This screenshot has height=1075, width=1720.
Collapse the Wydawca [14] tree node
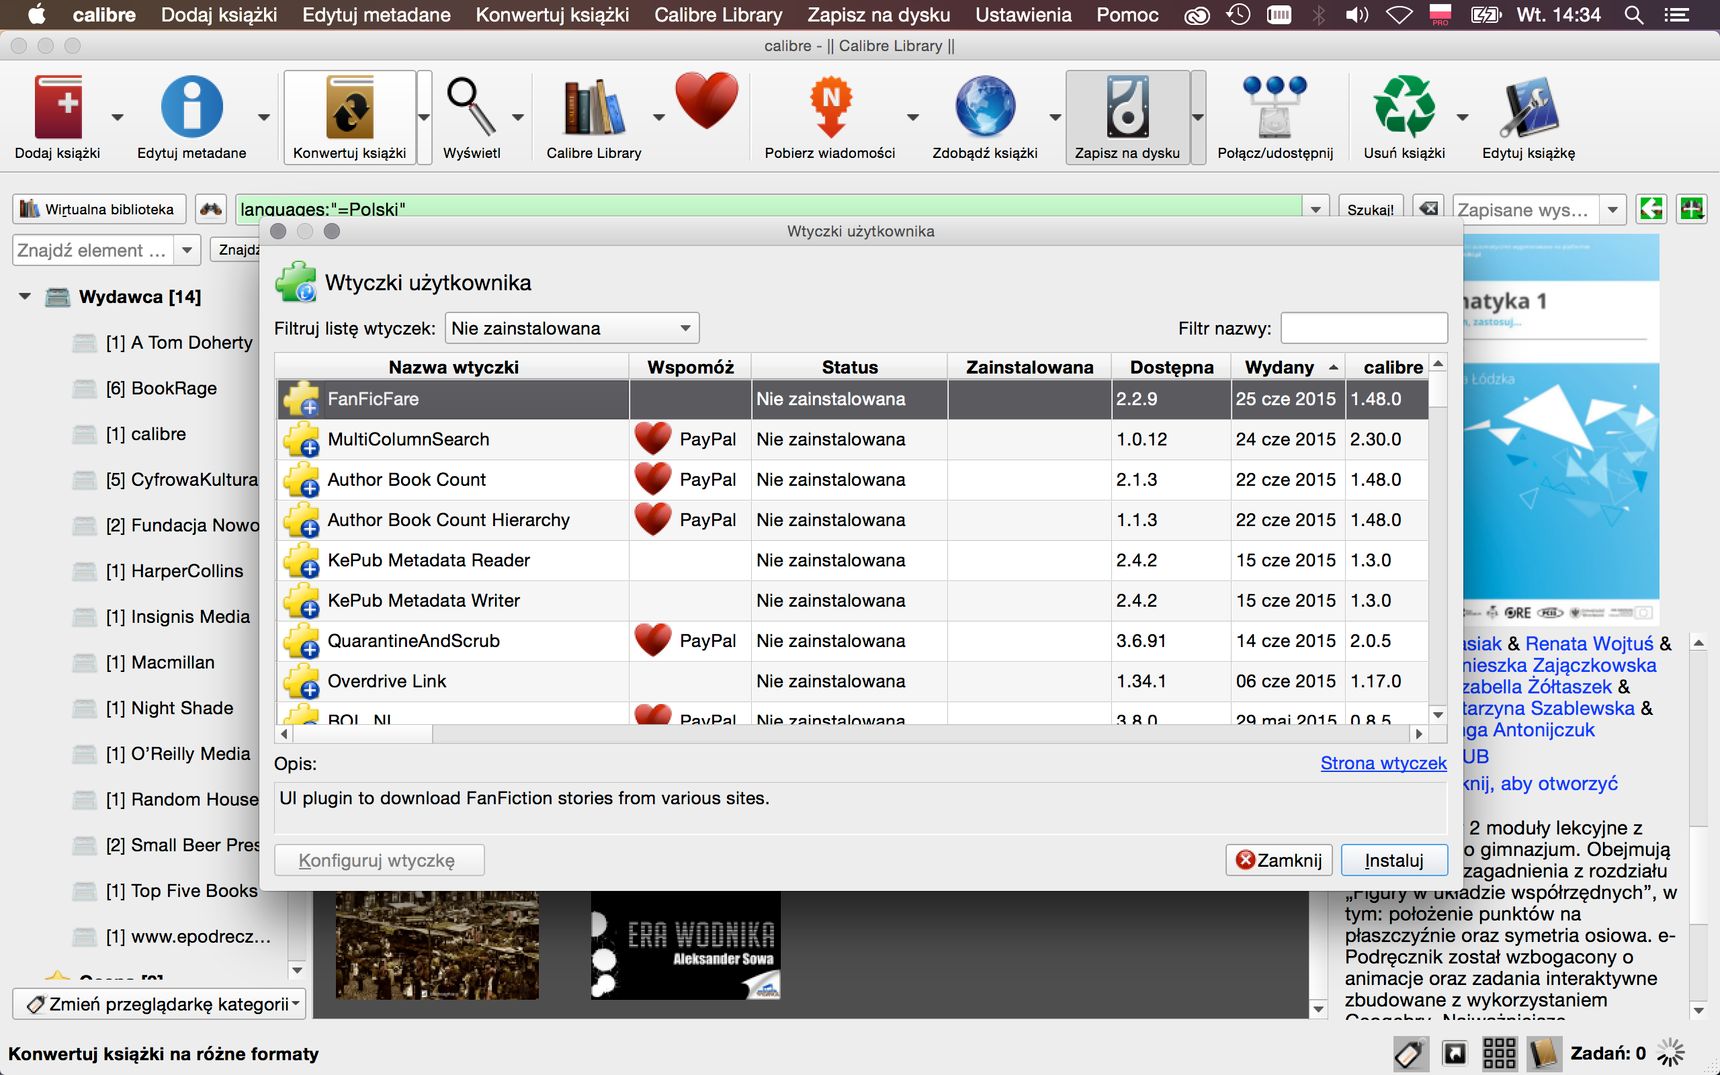[x=25, y=297]
